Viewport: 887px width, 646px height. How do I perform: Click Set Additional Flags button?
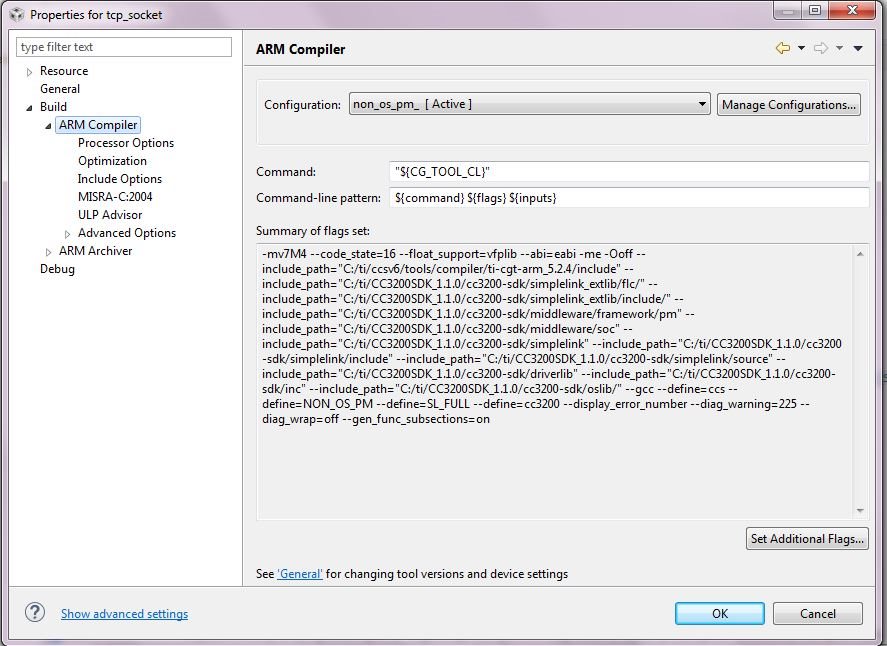(807, 539)
